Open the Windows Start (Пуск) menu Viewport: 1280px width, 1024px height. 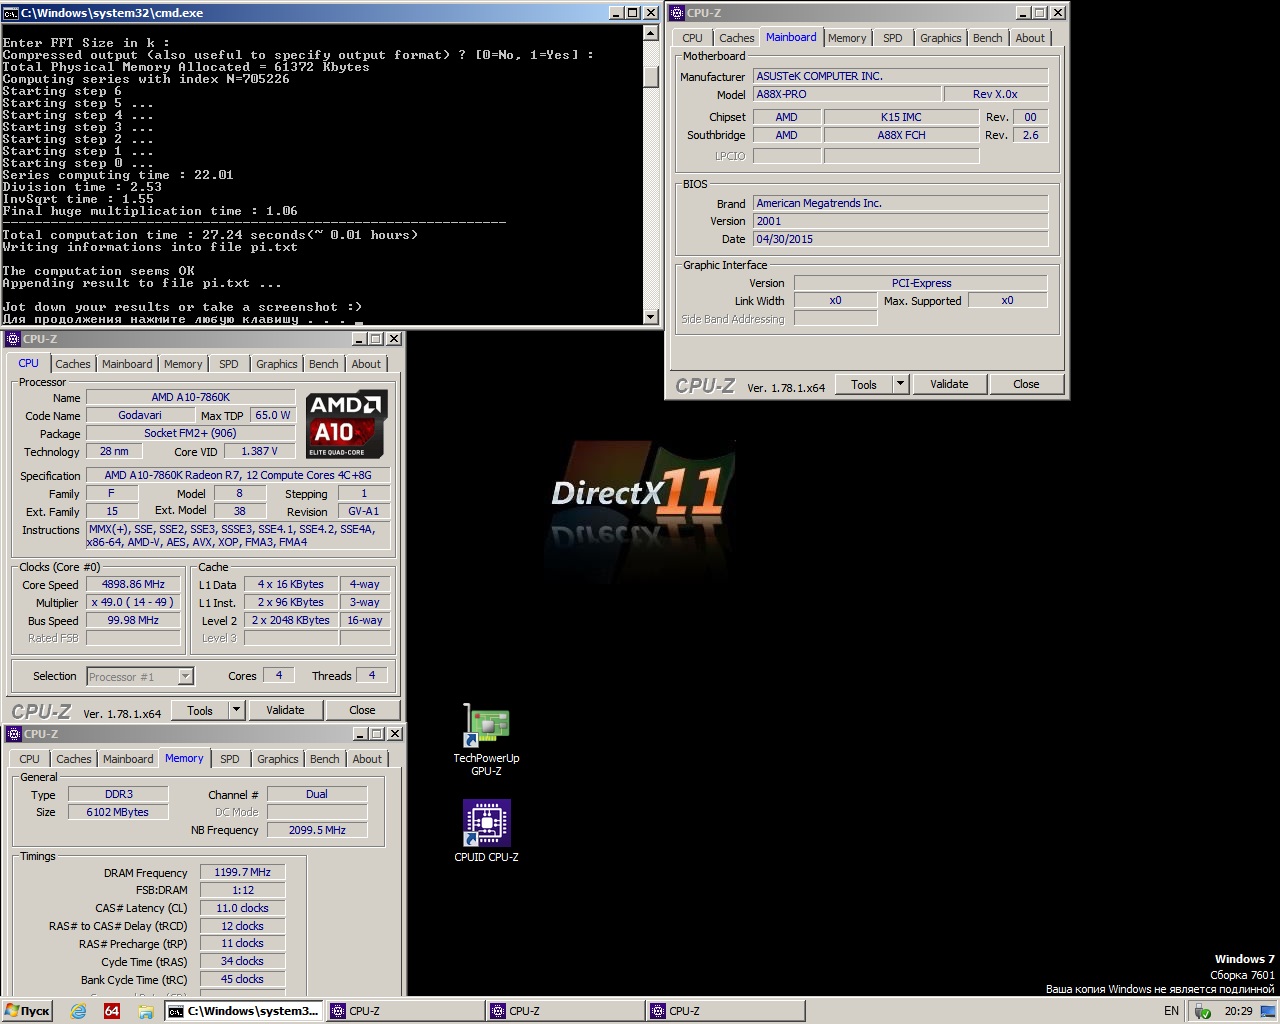pyautogui.click(x=27, y=1011)
